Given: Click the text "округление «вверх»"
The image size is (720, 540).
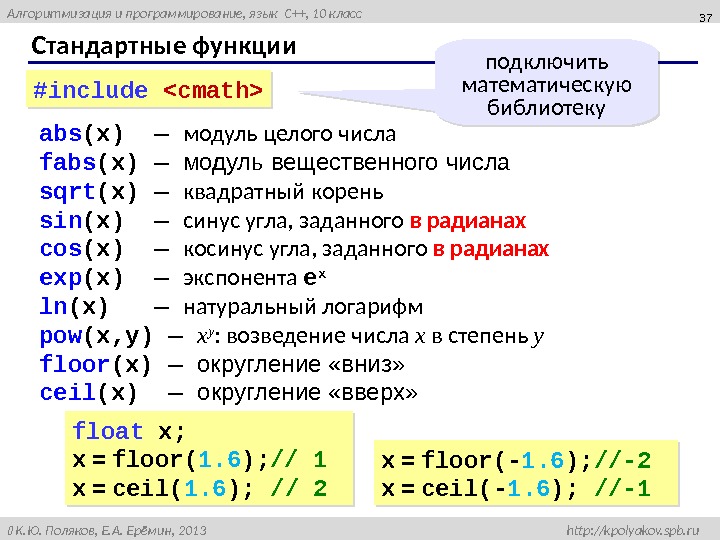Looking at the screenshot, I should (307, 393).
